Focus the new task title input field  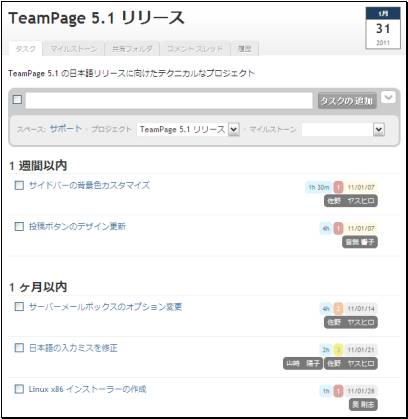pos(169,100)
